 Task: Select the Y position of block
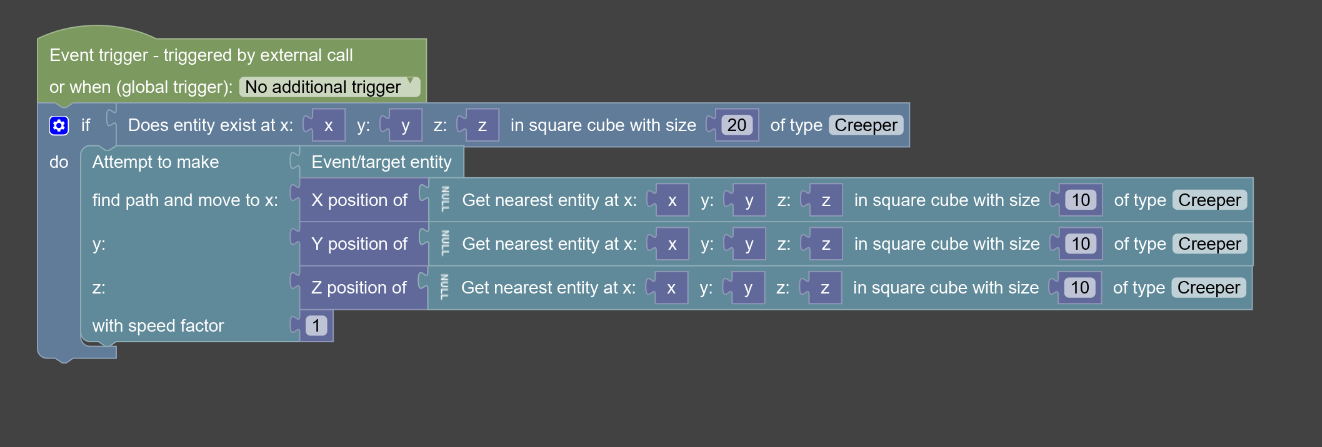pyautogui.click(x=360, y=244)
